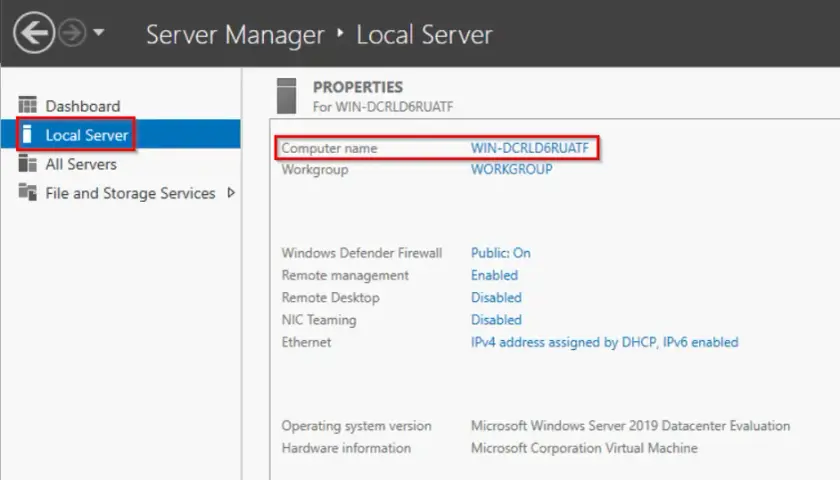Expand the File and Storage Services arrow
Viewport: 840px width, 480px height.
231,192
